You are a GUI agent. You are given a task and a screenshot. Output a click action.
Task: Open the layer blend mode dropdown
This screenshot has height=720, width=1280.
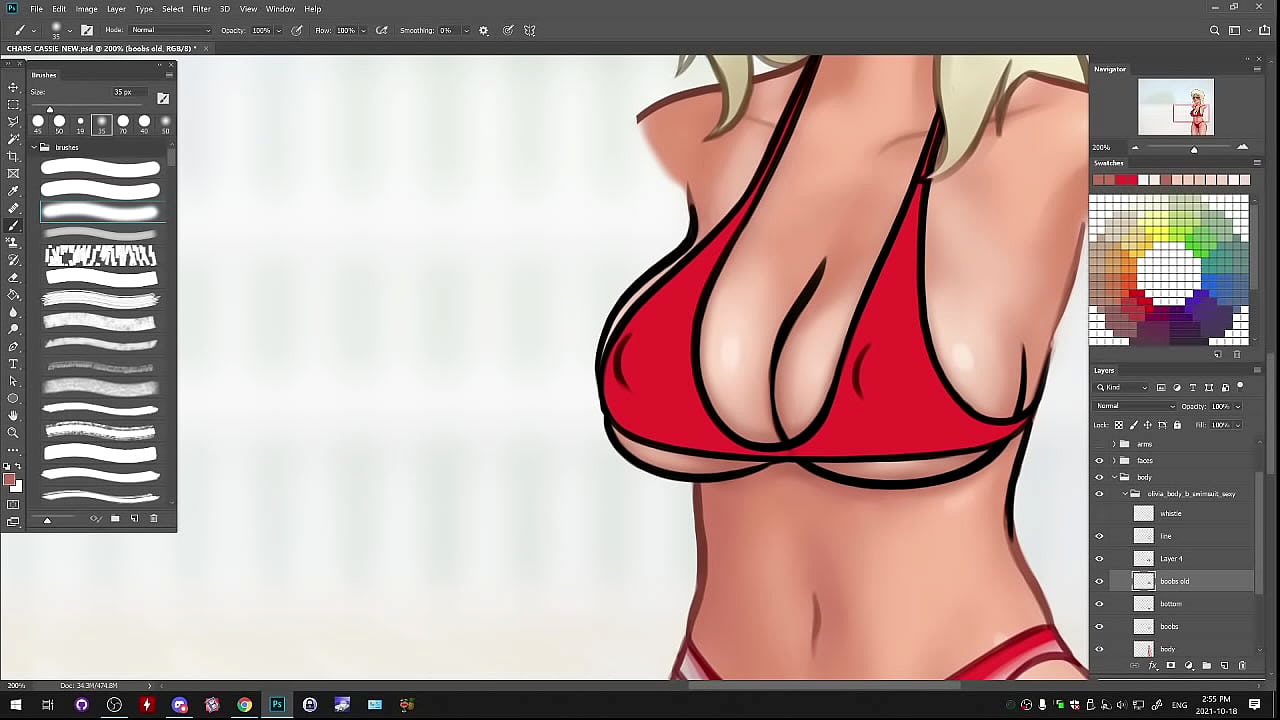(1135, 406)
